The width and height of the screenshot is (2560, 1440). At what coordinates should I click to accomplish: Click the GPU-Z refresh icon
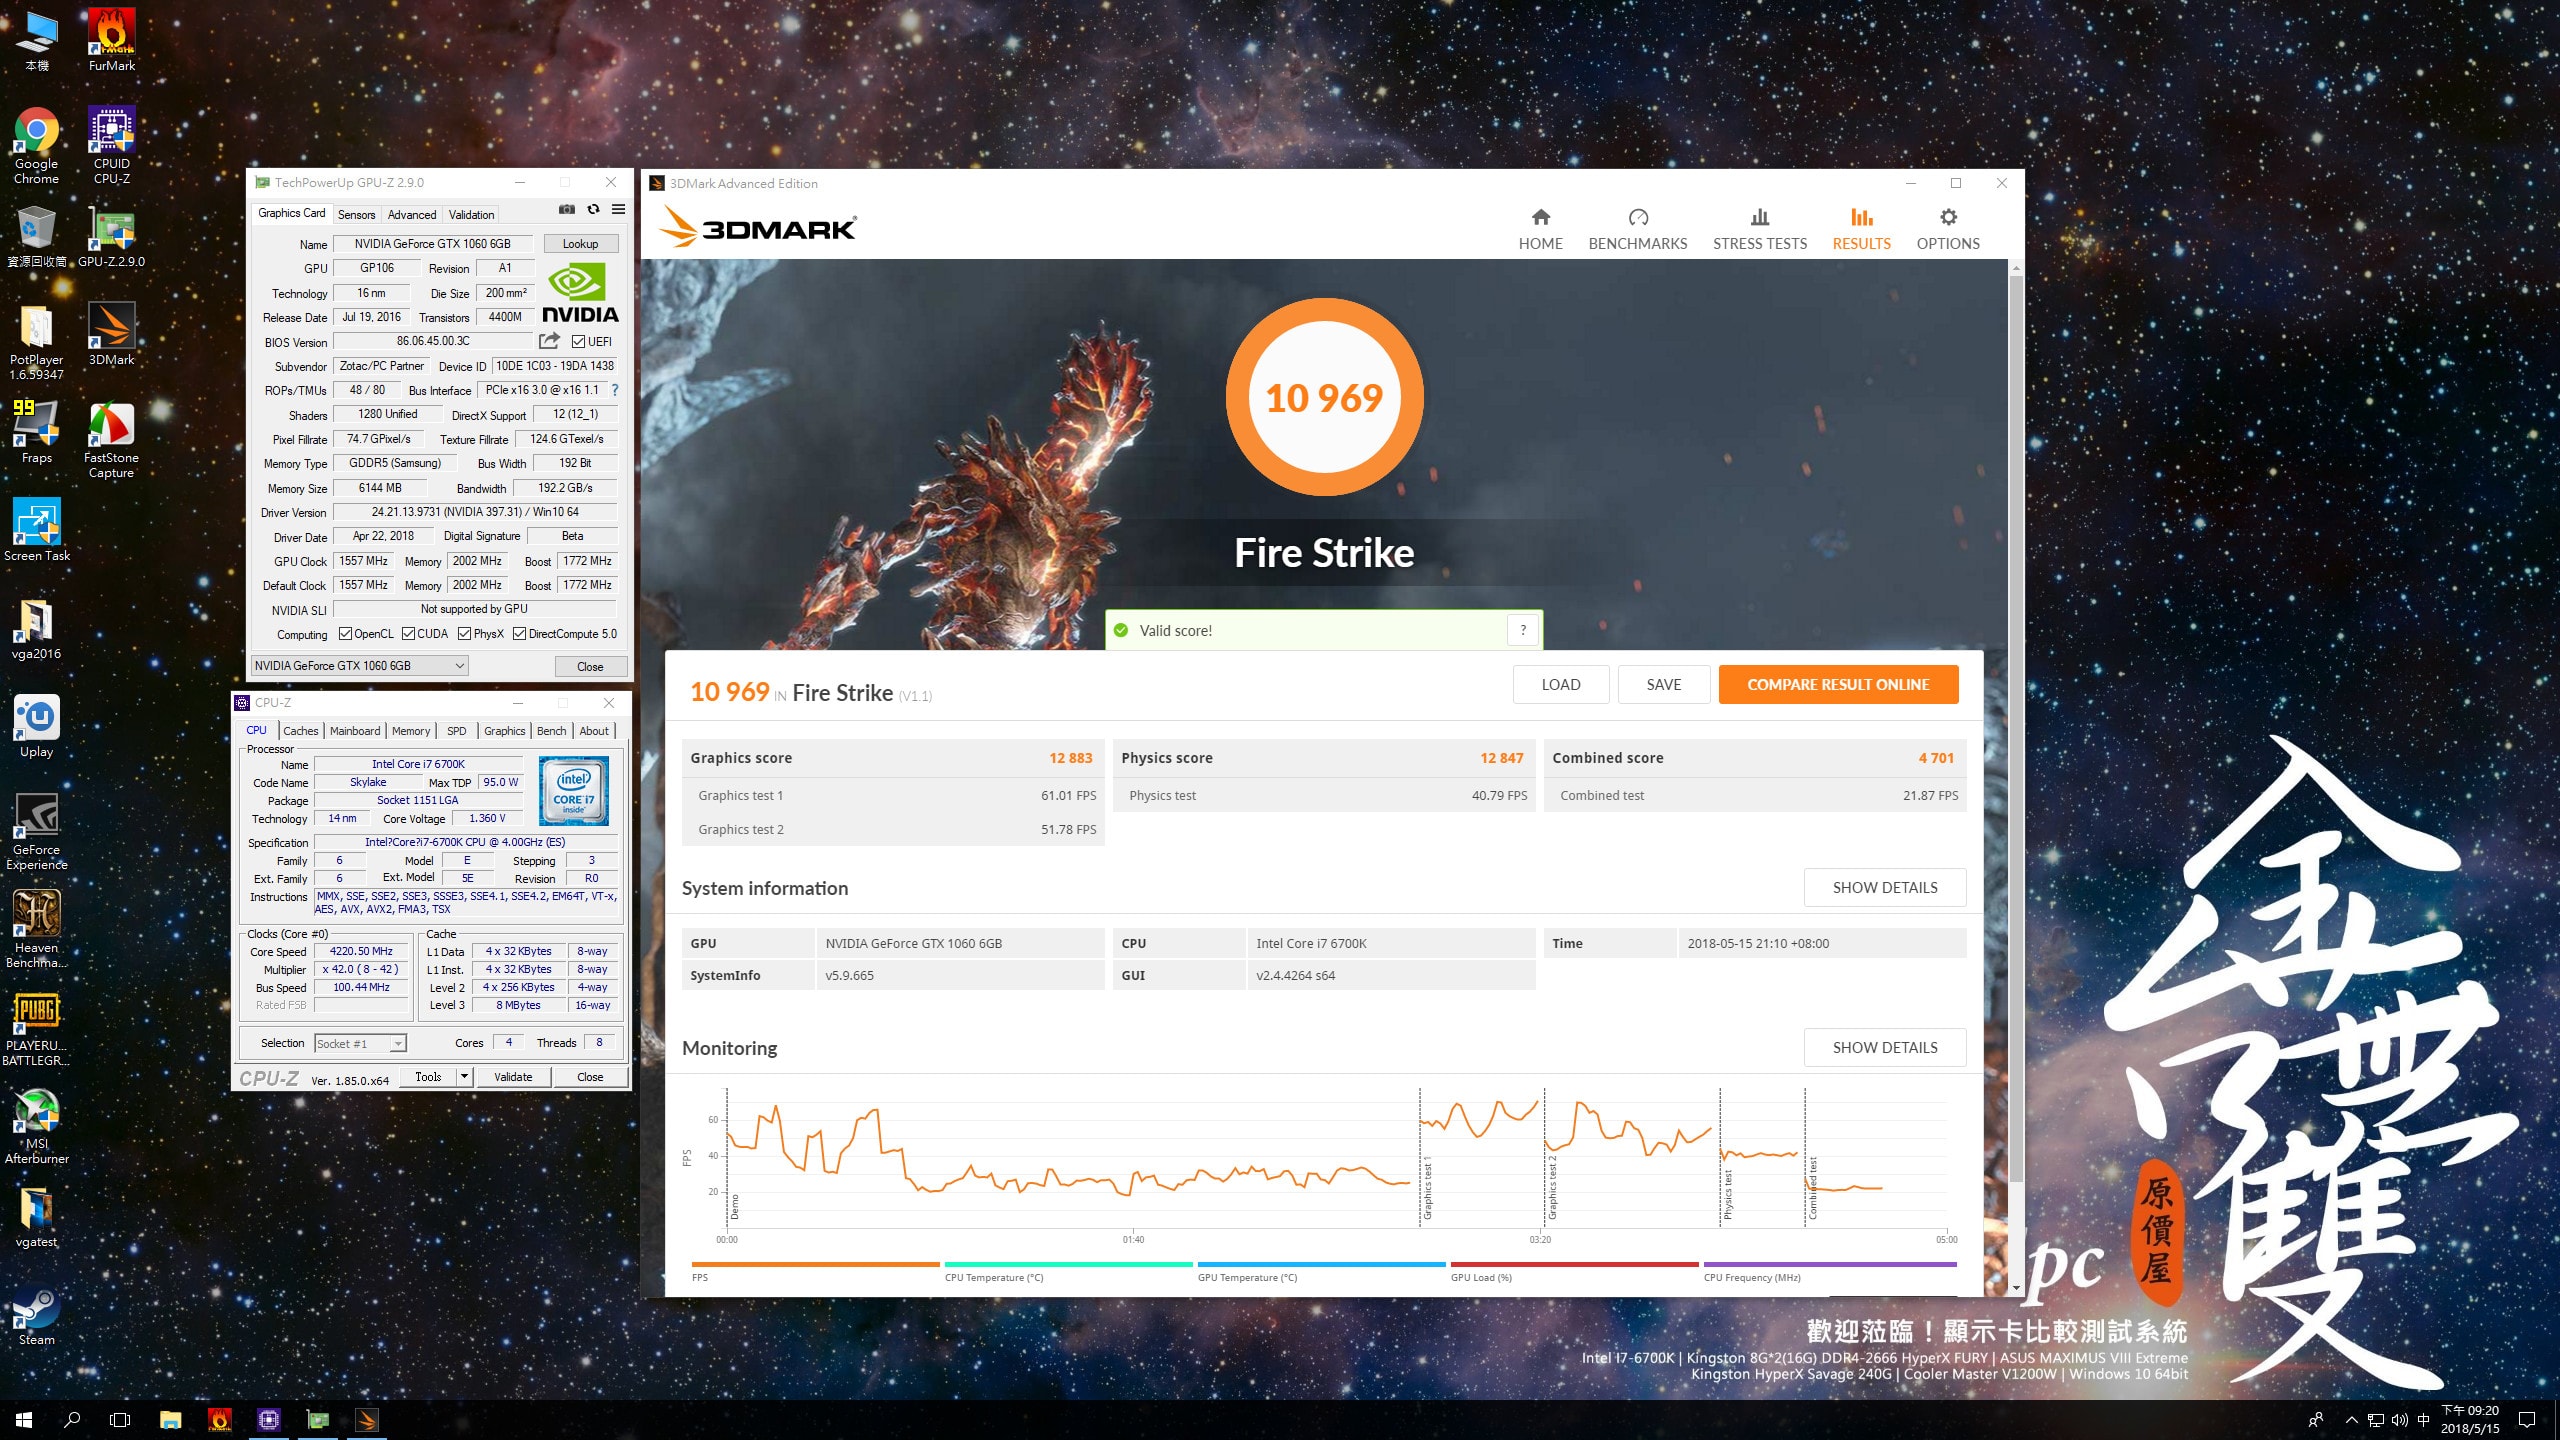tap(593, 209)
